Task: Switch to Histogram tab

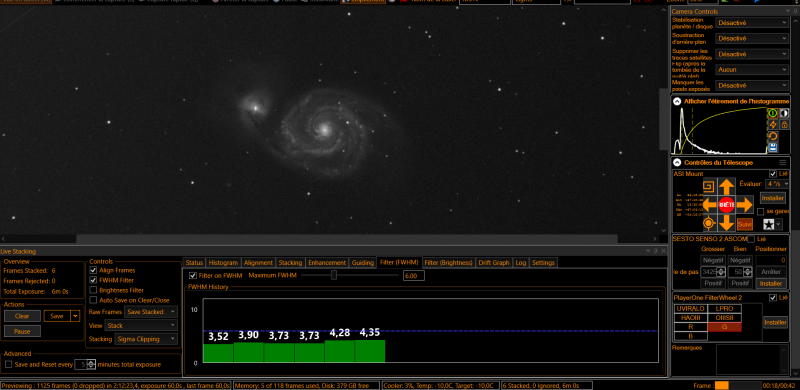Action: [223, 262]
